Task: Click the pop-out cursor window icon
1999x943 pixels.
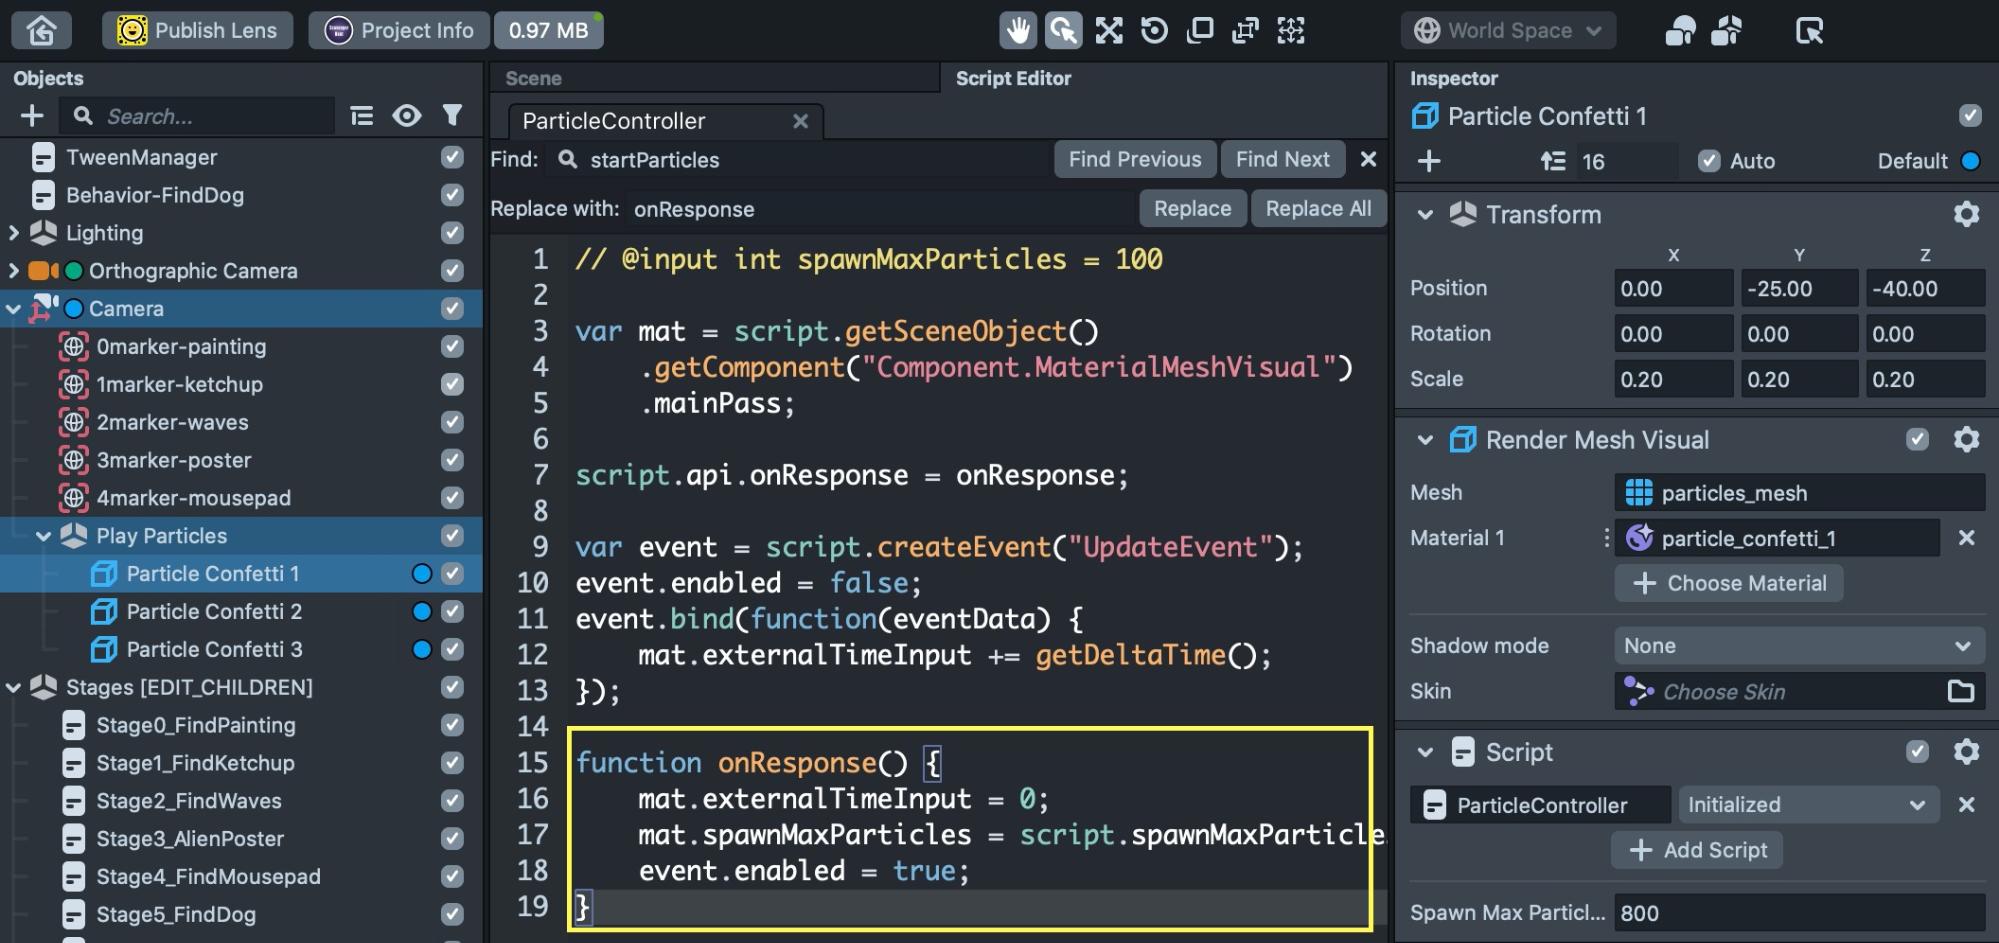Action: pyautogui.click(x=1809, y=31)
